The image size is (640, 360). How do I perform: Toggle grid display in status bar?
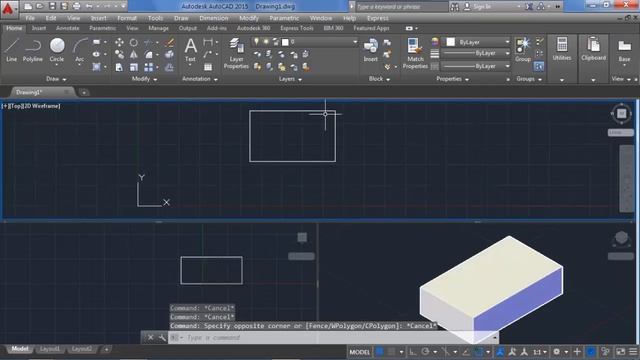379,352
